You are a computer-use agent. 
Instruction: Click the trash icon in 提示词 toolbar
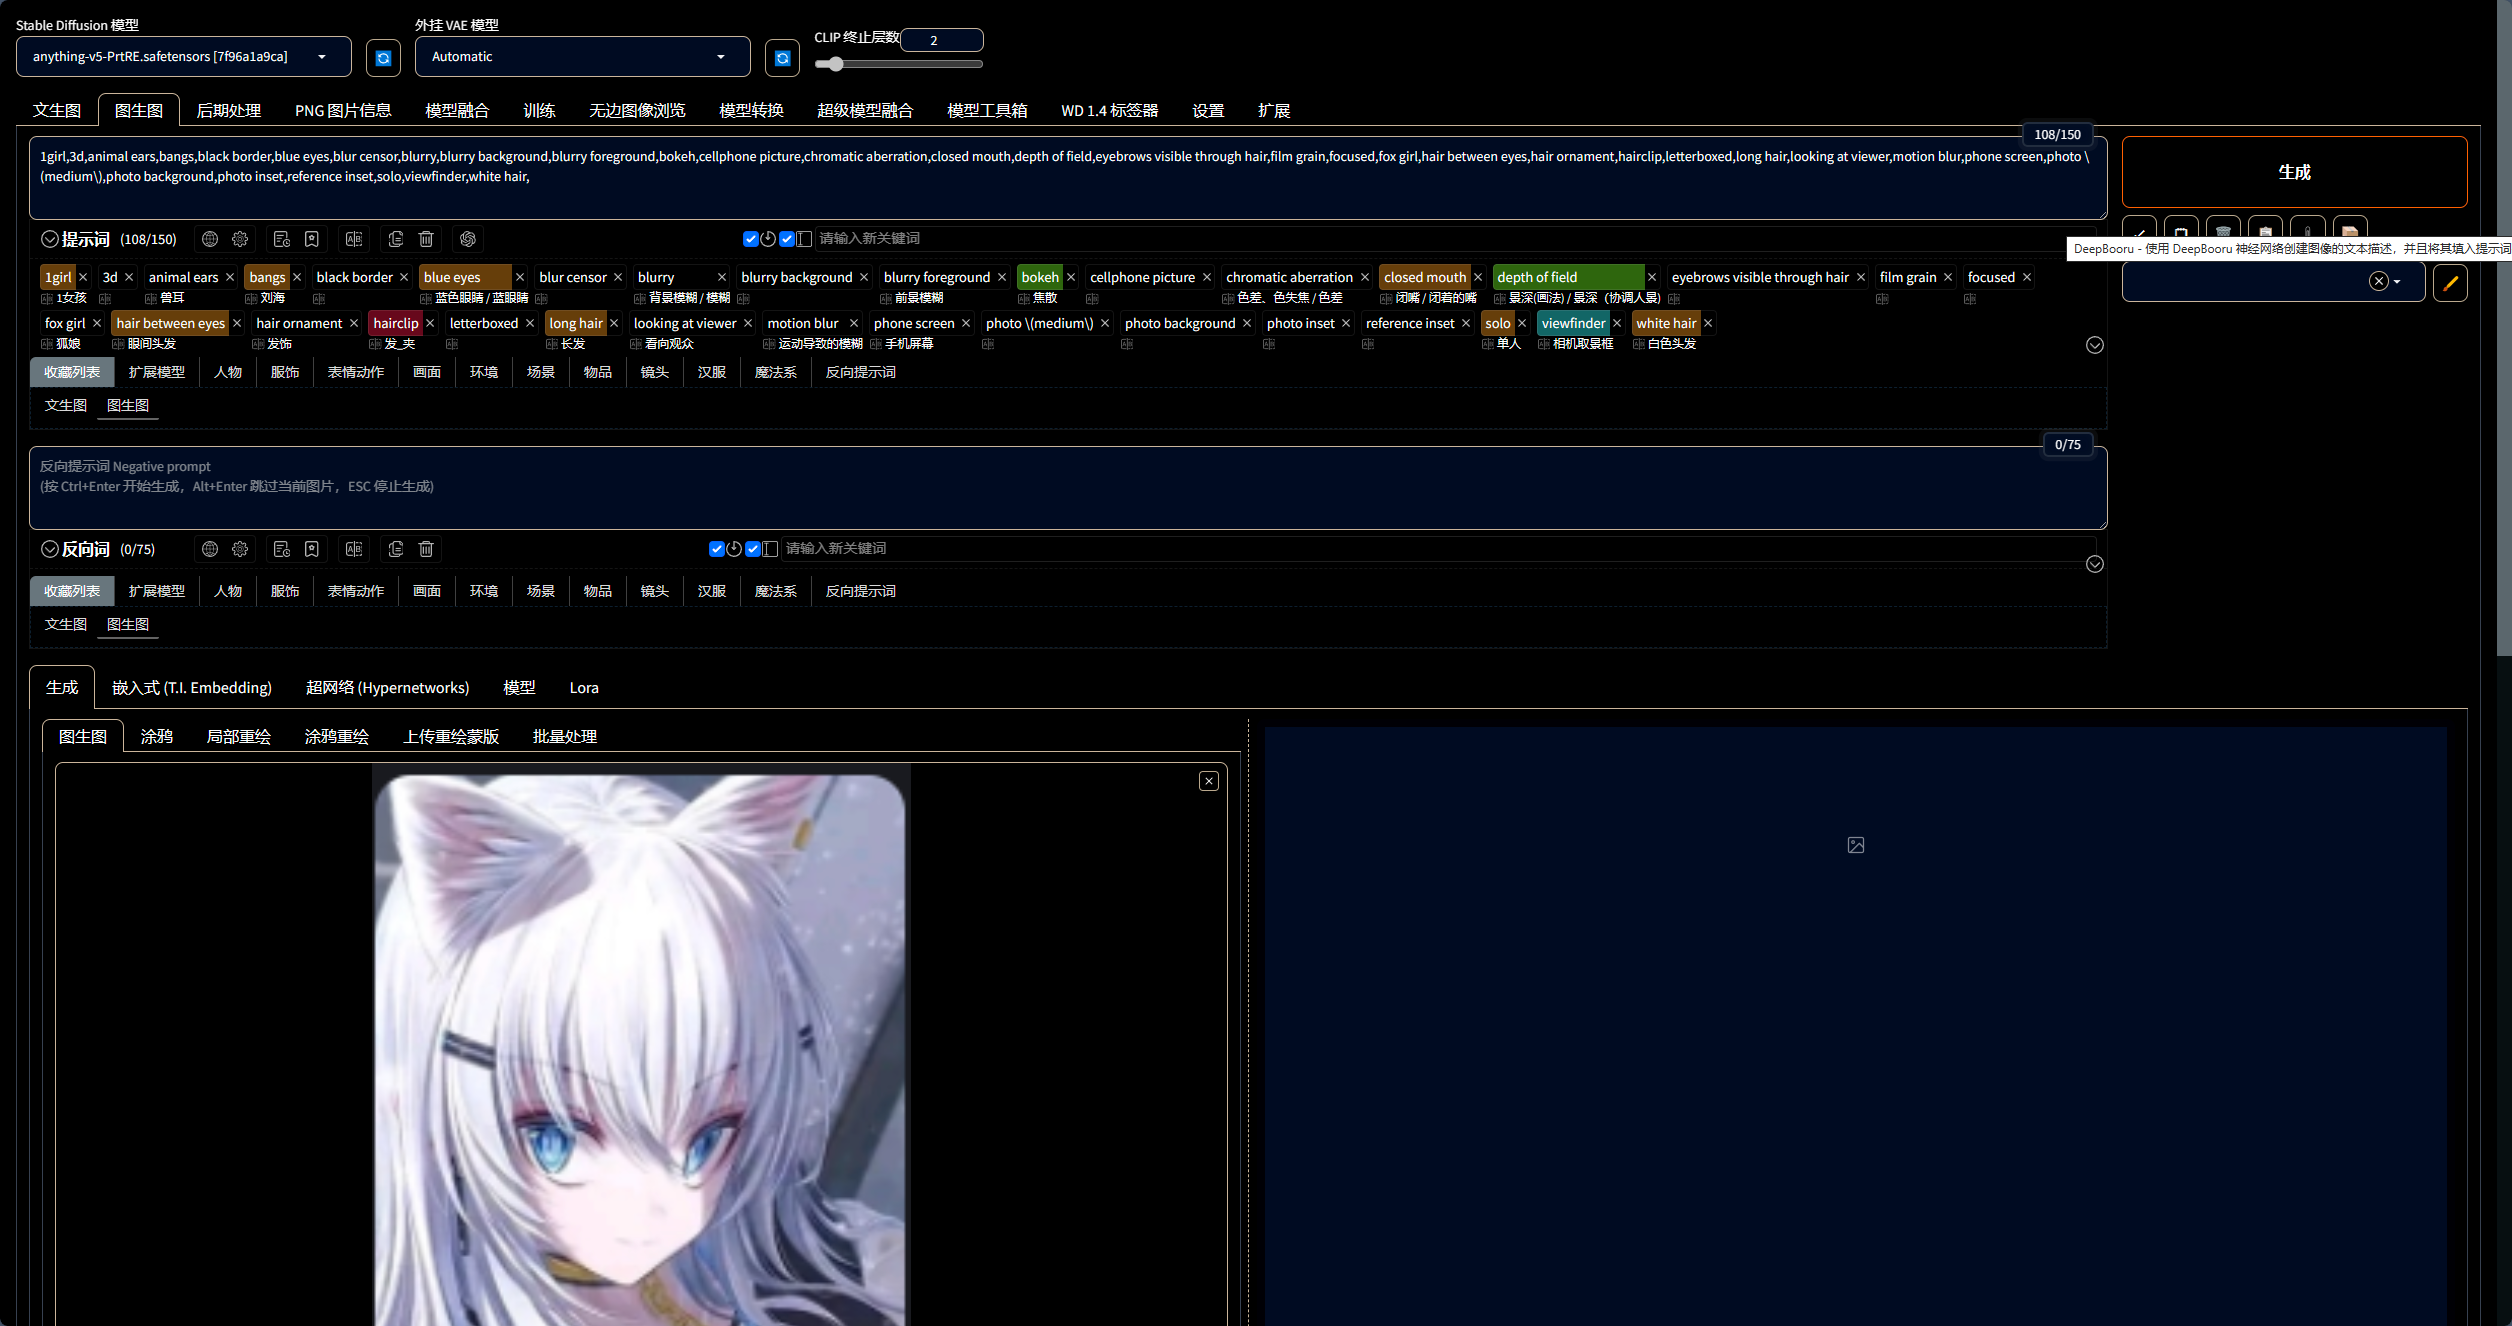[x=426, y=239]
